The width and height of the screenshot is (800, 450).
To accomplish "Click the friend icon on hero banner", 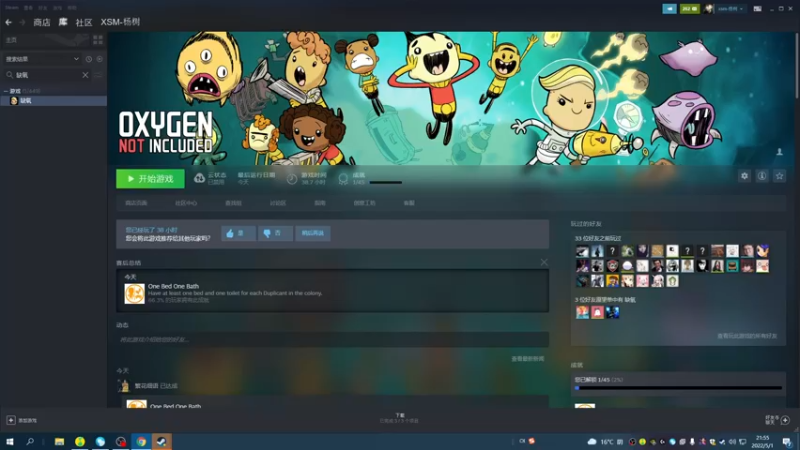I will 779,152.
